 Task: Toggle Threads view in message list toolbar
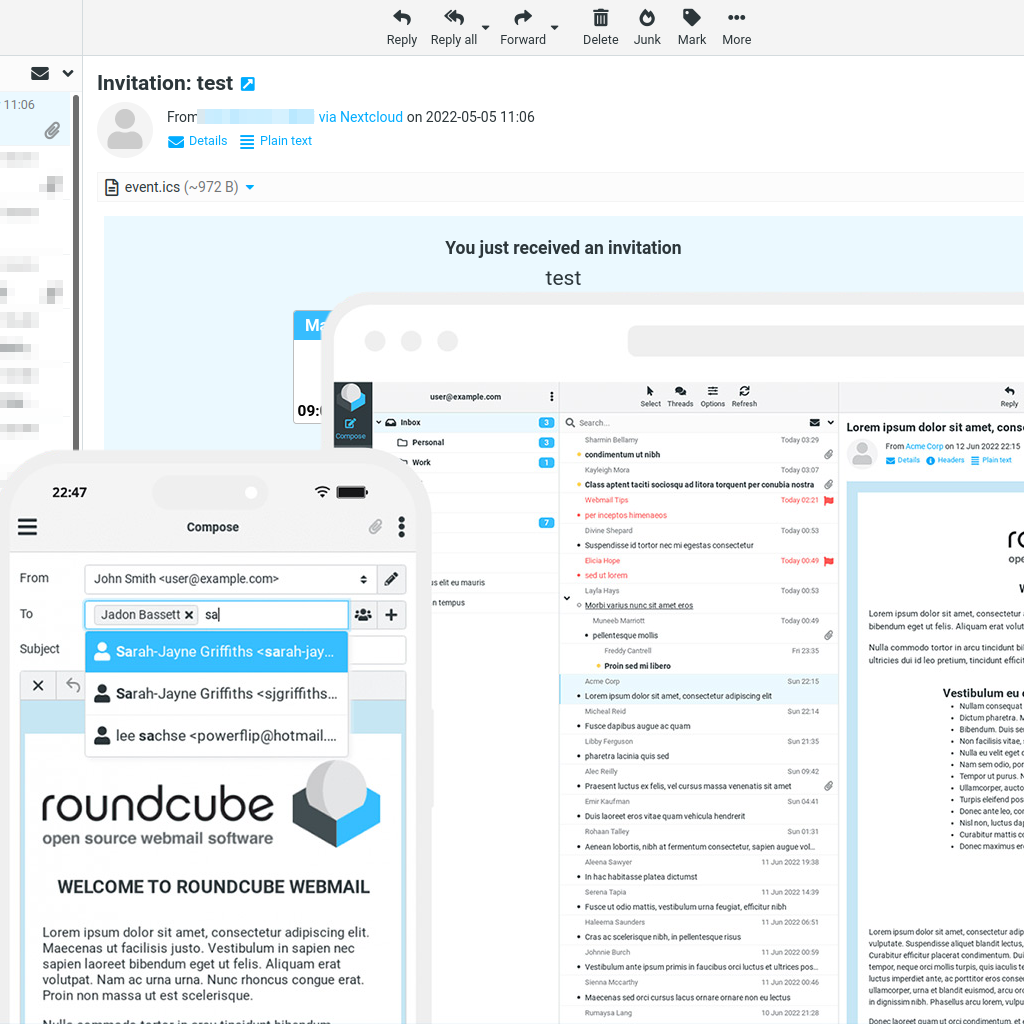click(x=680, y=396)
